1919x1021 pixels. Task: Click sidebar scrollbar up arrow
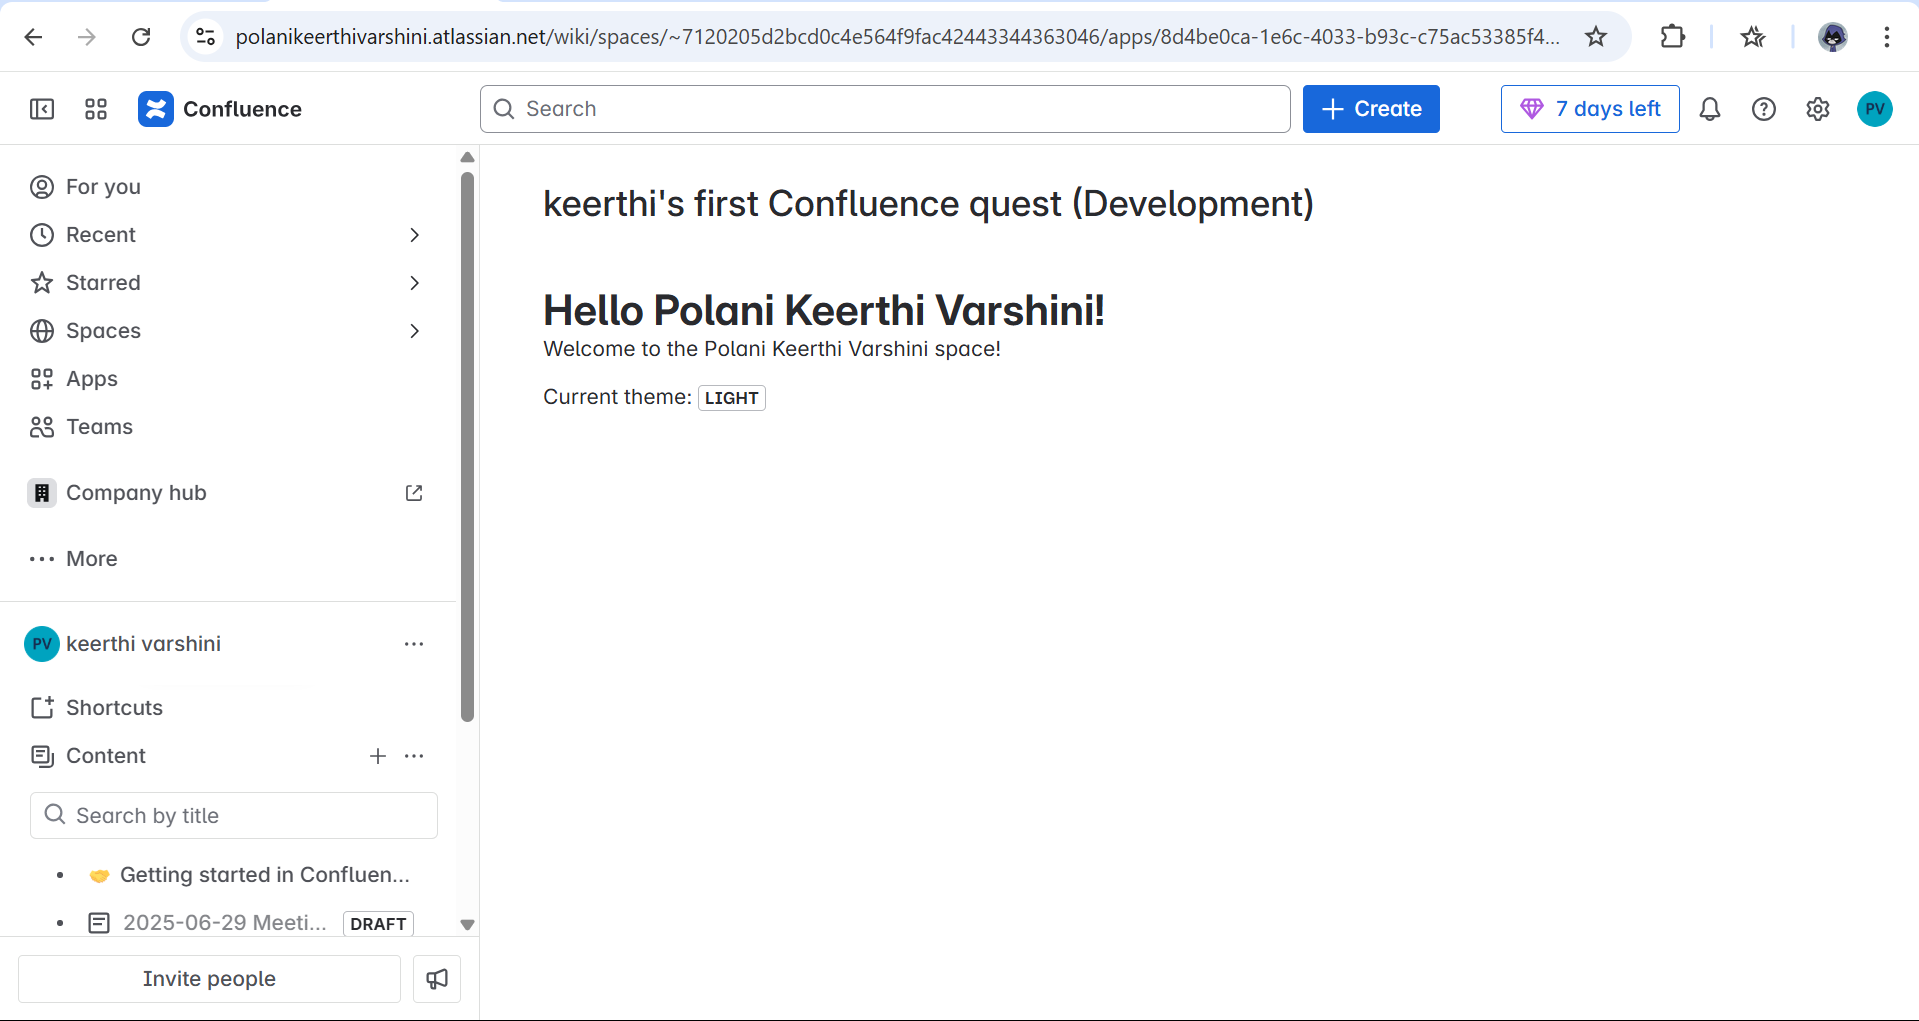(467, 157)
